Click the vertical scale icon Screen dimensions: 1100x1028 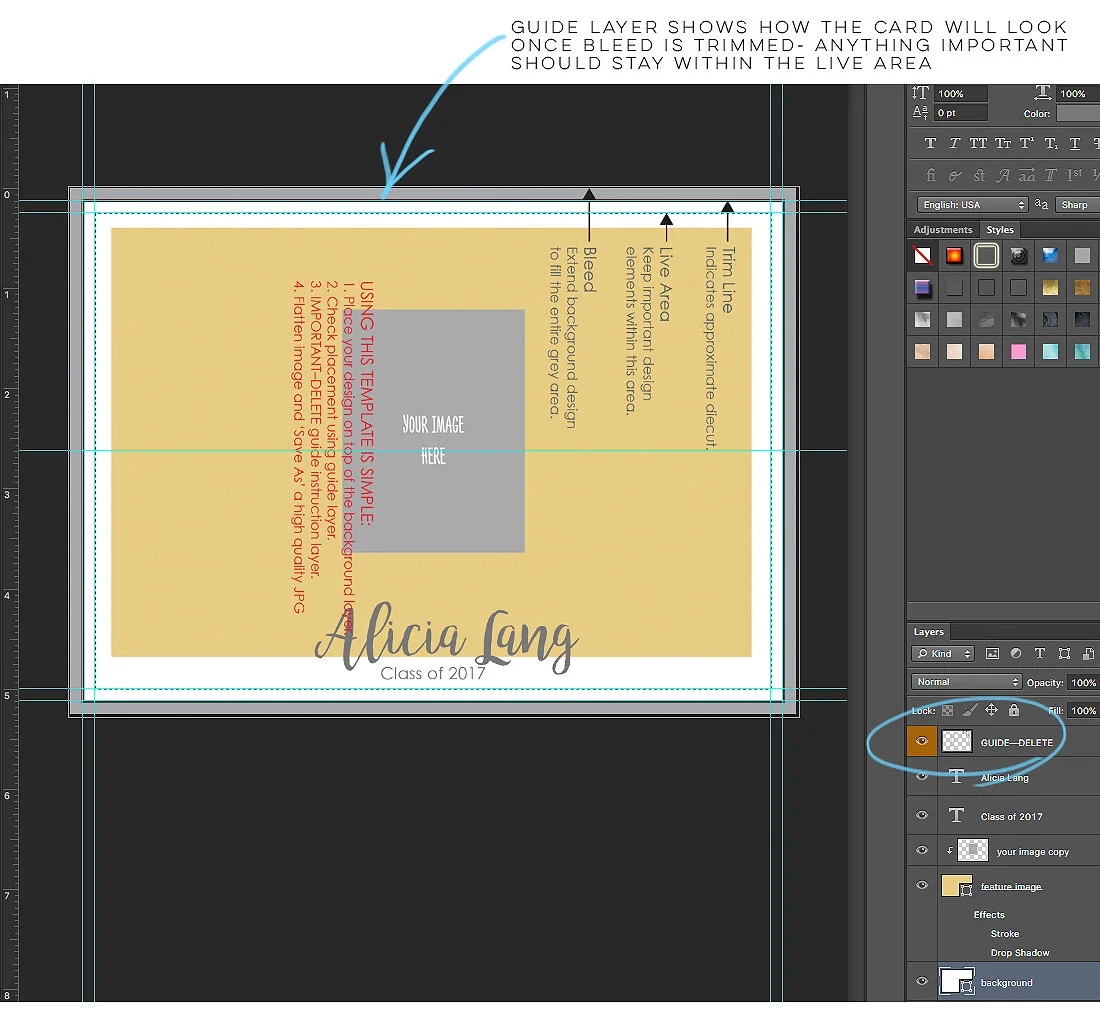pos(920,93)
